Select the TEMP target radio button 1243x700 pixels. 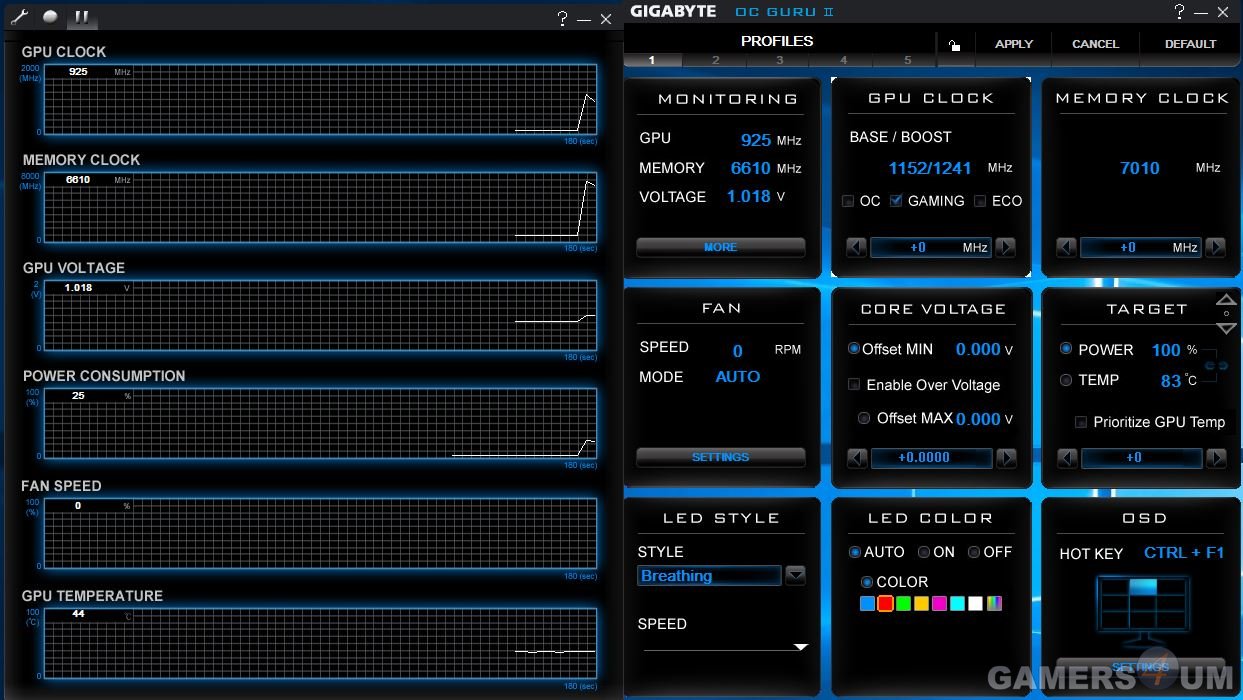pyautogui.click(x=1066, y=380)
